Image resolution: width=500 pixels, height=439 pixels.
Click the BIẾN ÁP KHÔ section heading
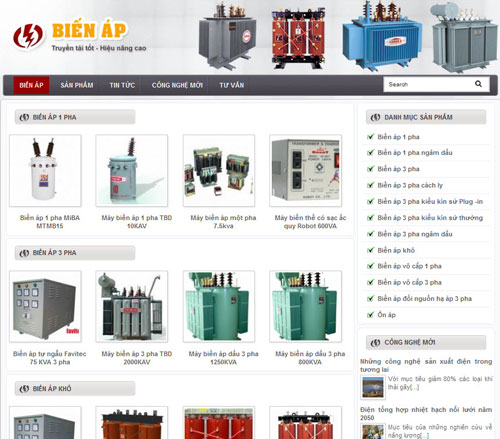pos(52,389)
